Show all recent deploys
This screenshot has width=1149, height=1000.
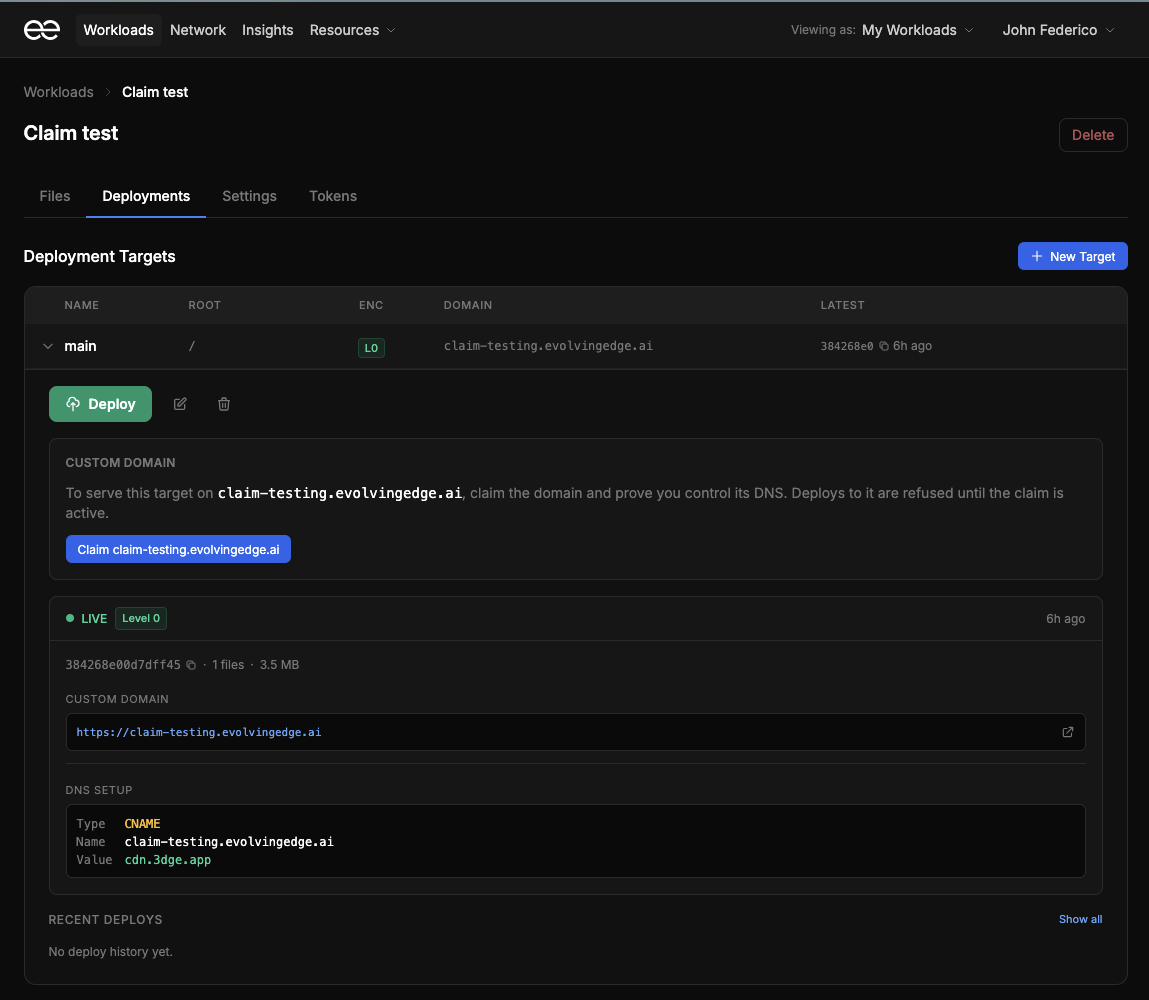tap(1080, 919)
